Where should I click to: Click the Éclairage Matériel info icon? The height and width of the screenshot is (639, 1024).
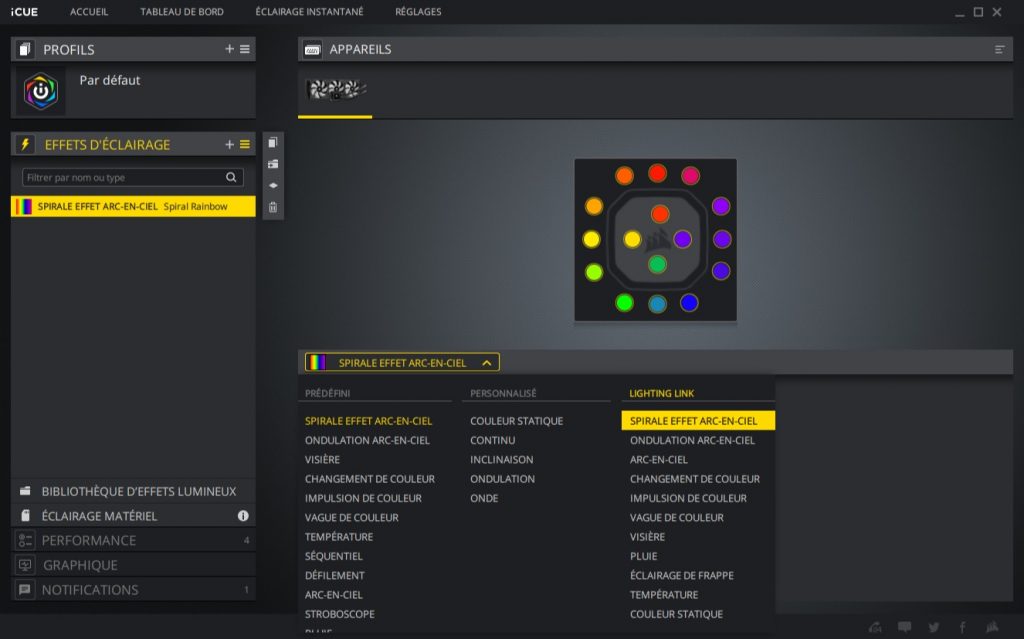click(243, 516)
